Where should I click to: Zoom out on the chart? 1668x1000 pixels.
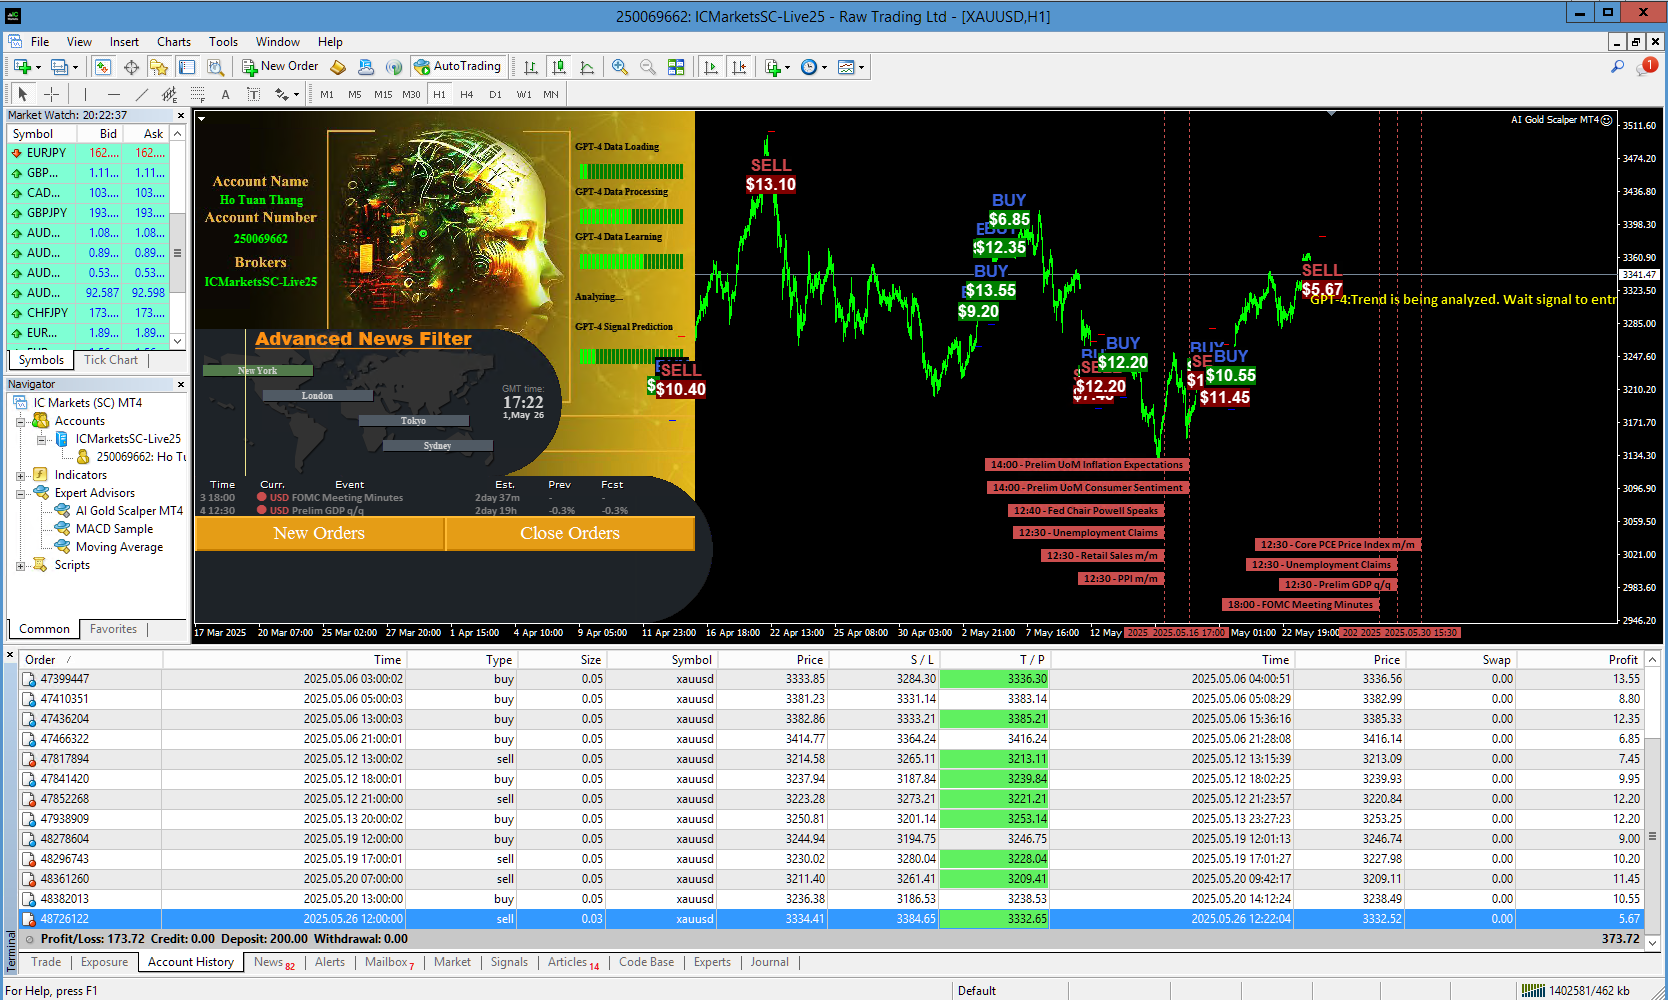click(648, 67)
